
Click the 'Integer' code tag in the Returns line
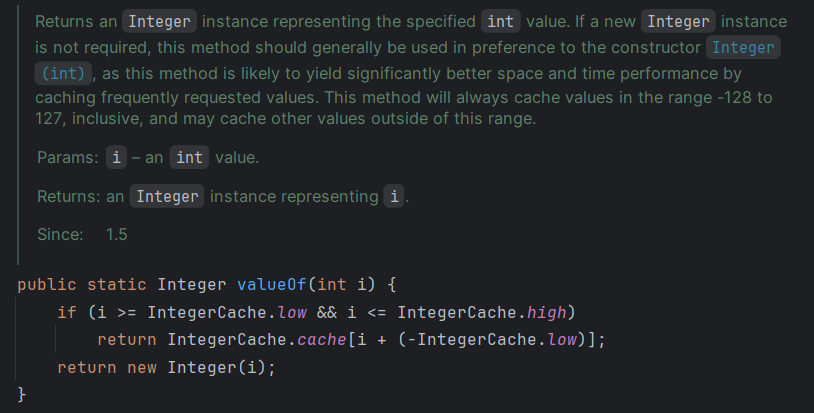(167, 196)
